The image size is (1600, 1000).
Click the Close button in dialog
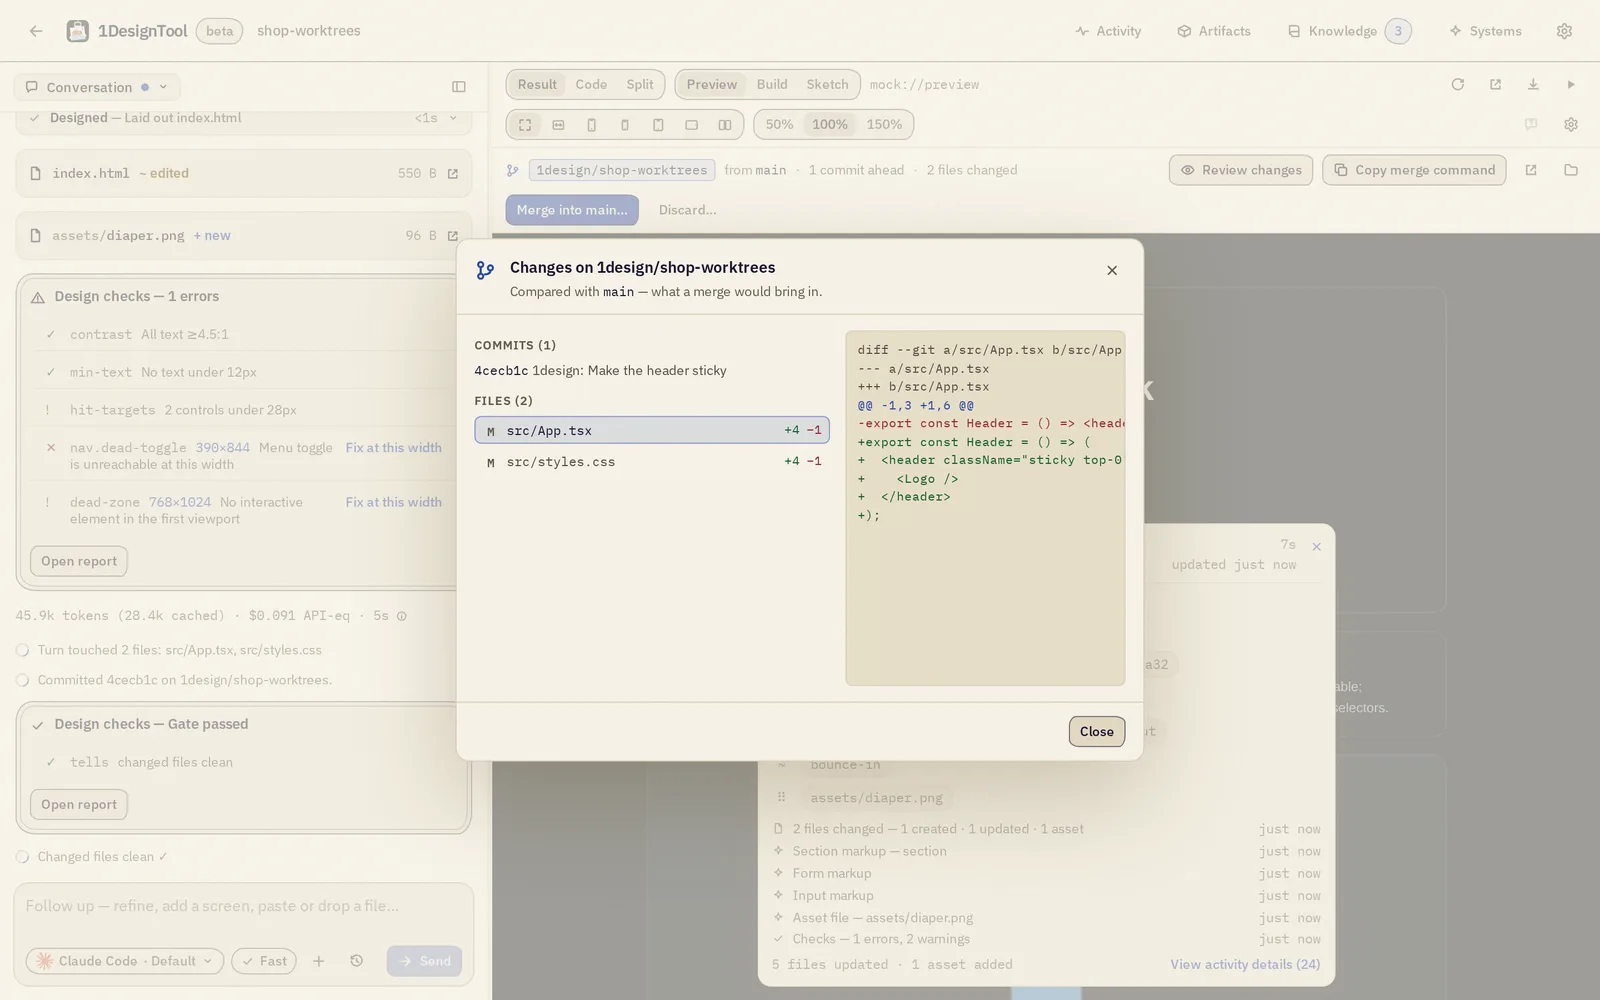[x=1097, y=732]
